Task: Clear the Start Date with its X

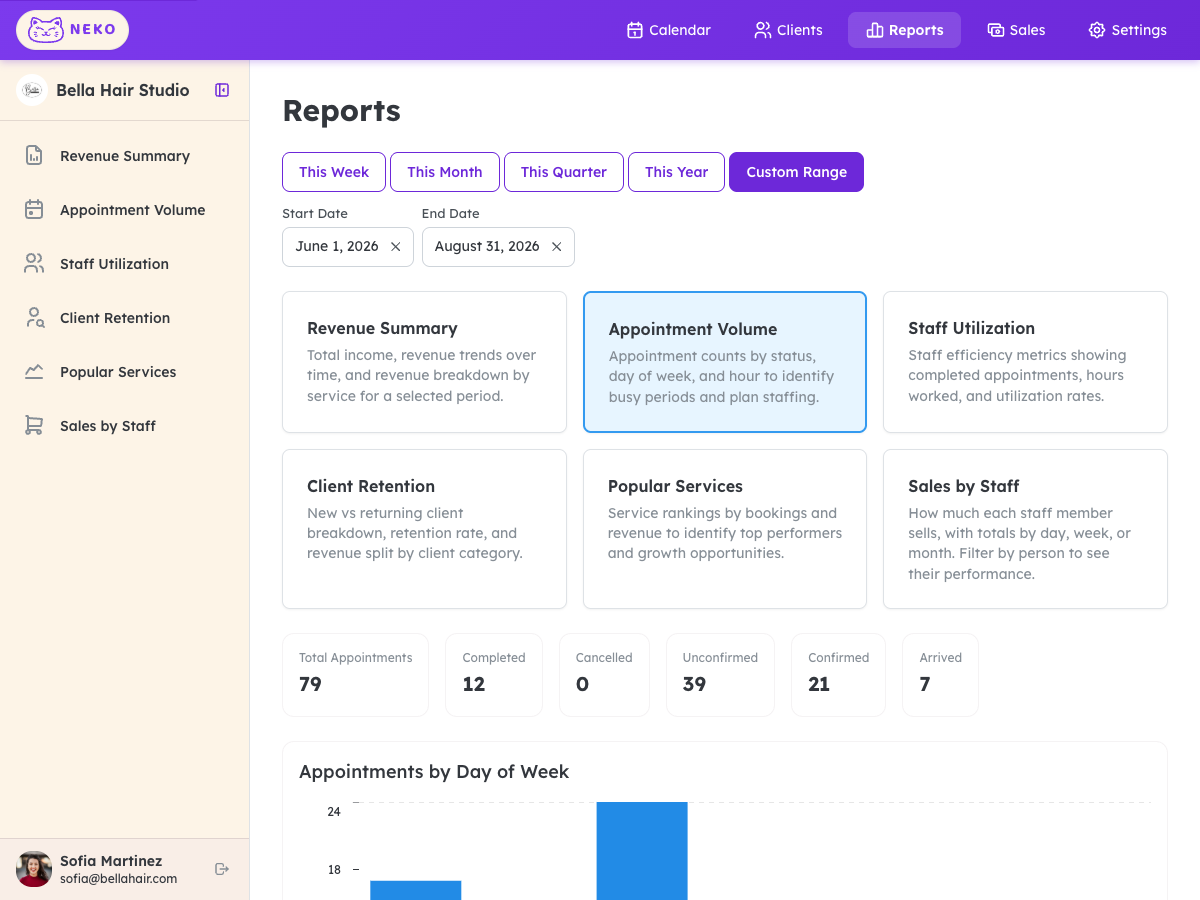Action: [x=395, y=247]
